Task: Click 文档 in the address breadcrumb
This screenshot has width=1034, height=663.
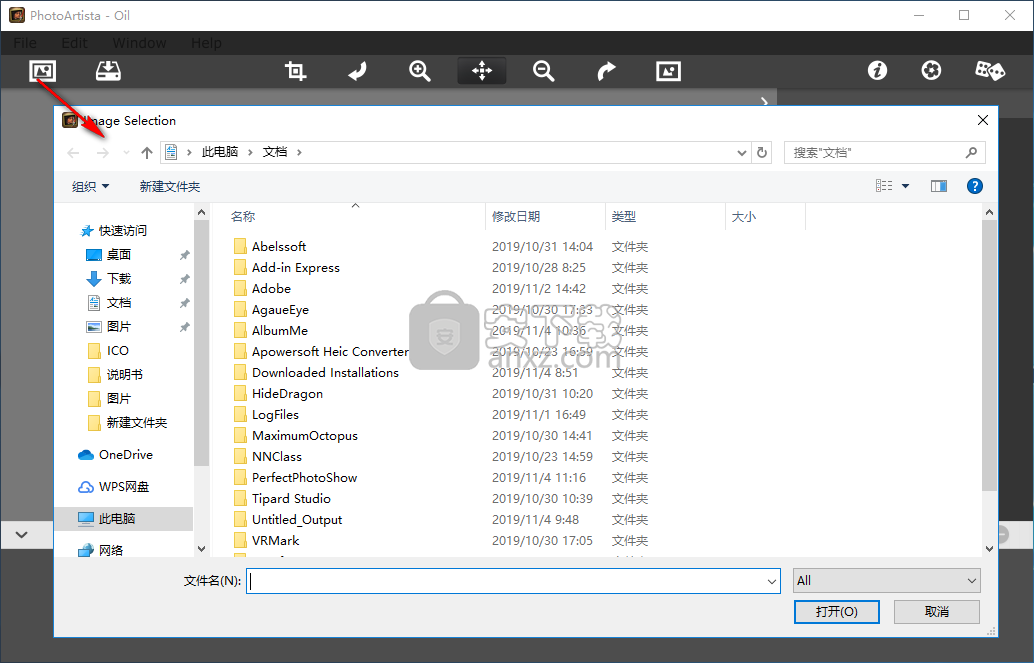Action: pos(275,152)
